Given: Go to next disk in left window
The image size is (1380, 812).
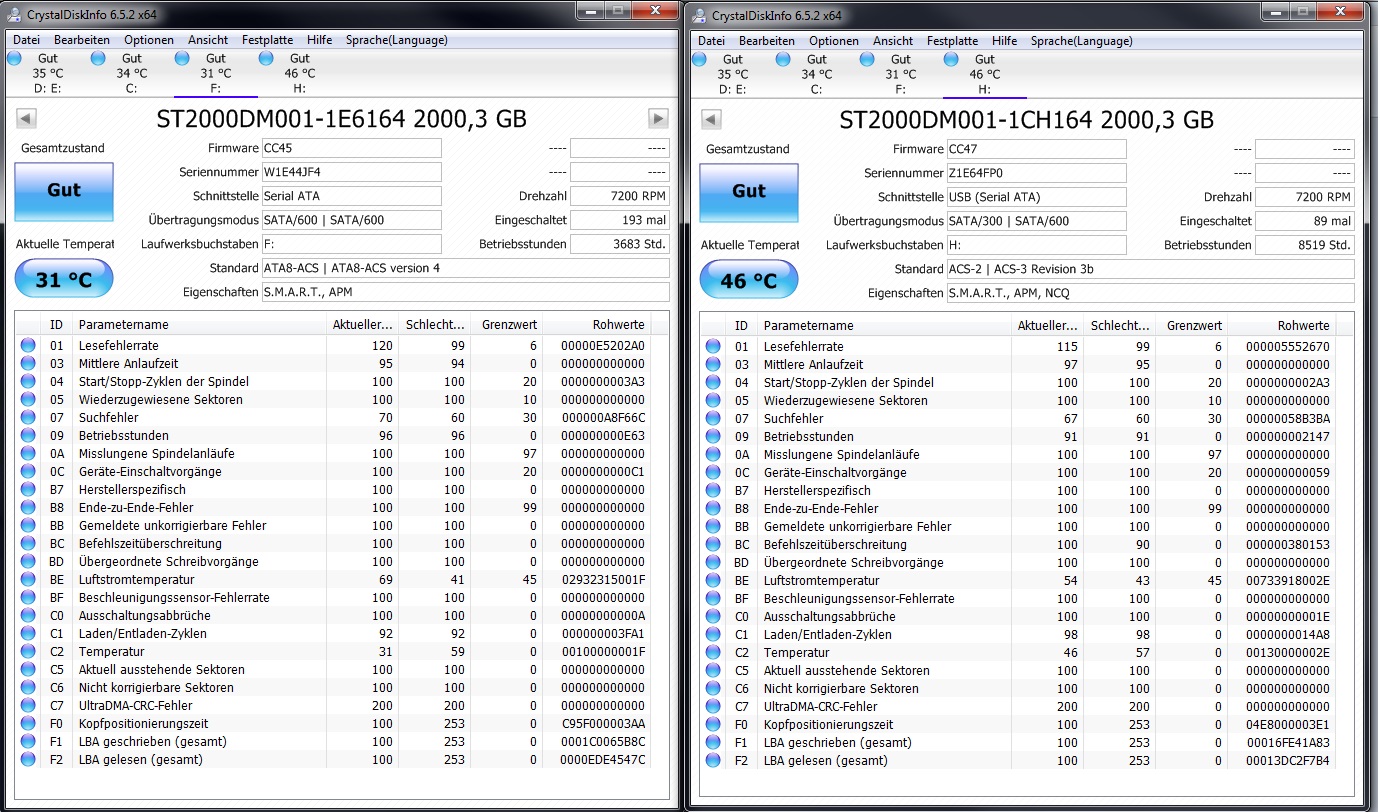Looking at the screenshot, I should (x=658, y=119).
